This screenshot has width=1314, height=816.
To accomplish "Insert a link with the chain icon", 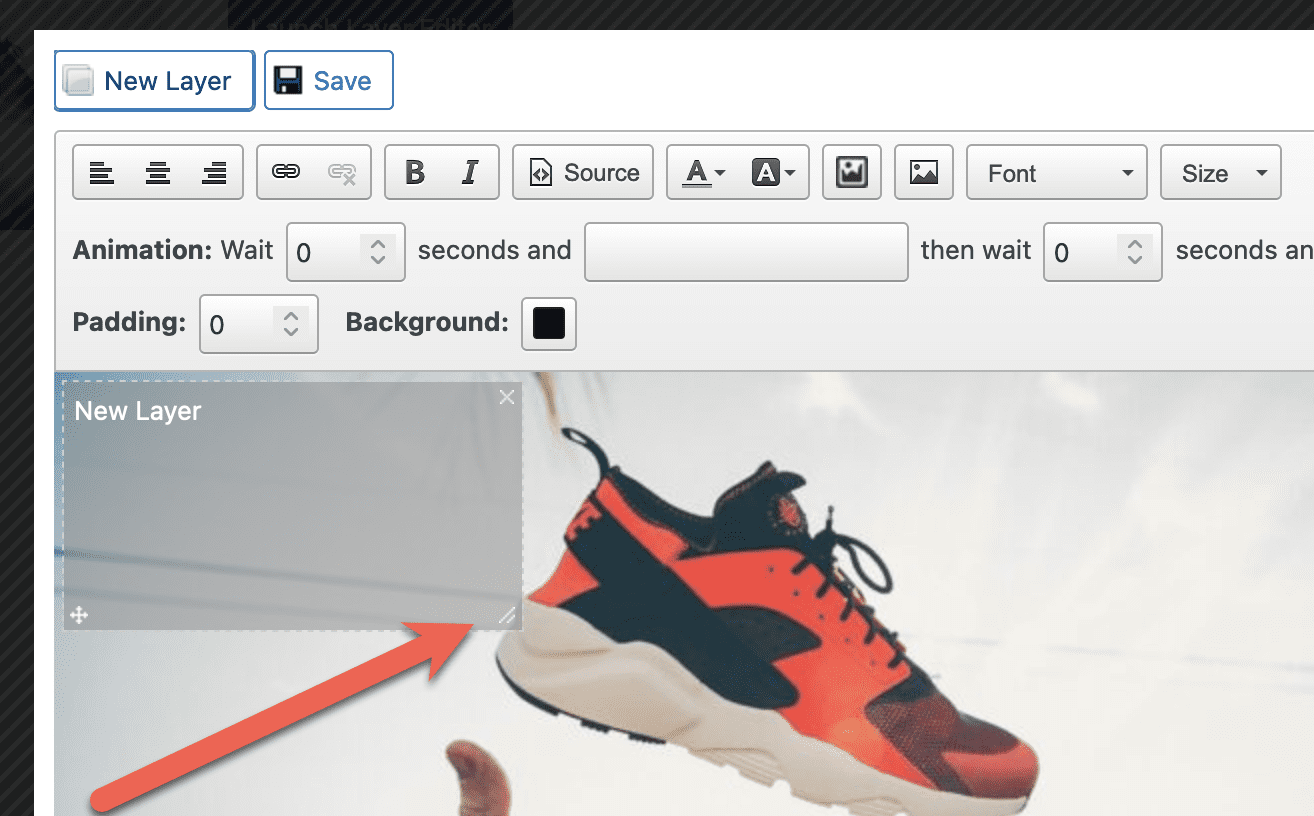I will point(286,173).
